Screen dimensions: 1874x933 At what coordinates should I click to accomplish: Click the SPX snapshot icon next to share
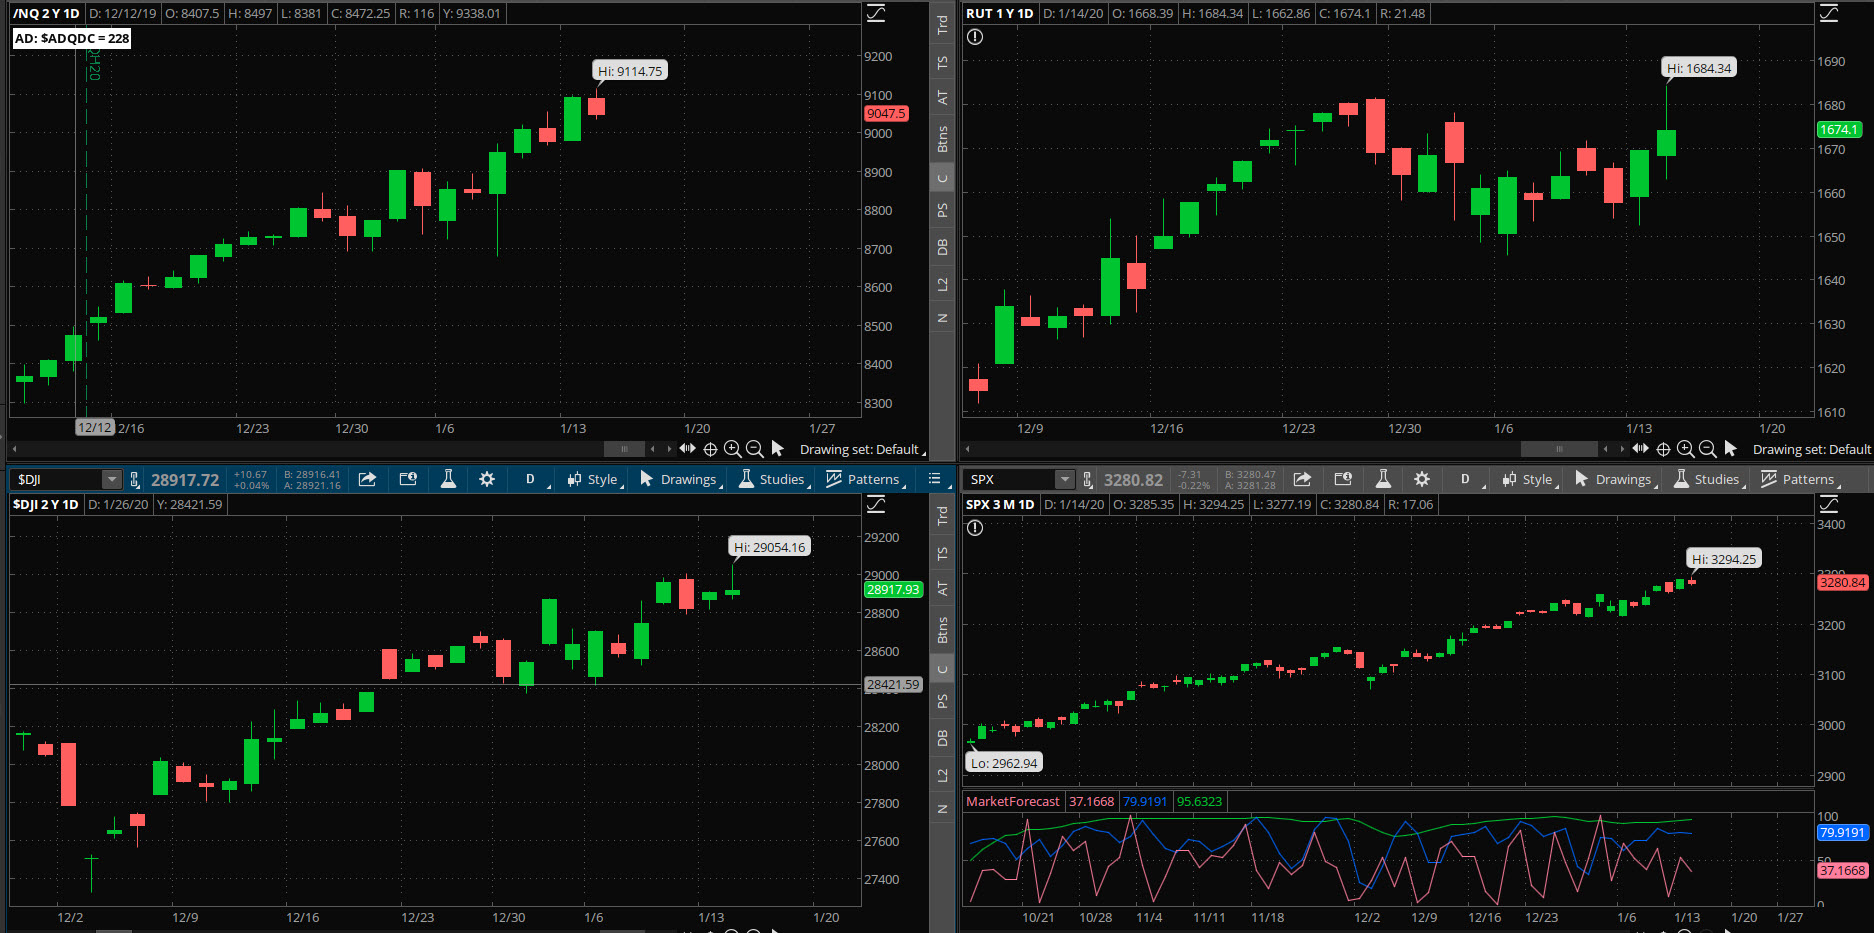click(1343, 479)
